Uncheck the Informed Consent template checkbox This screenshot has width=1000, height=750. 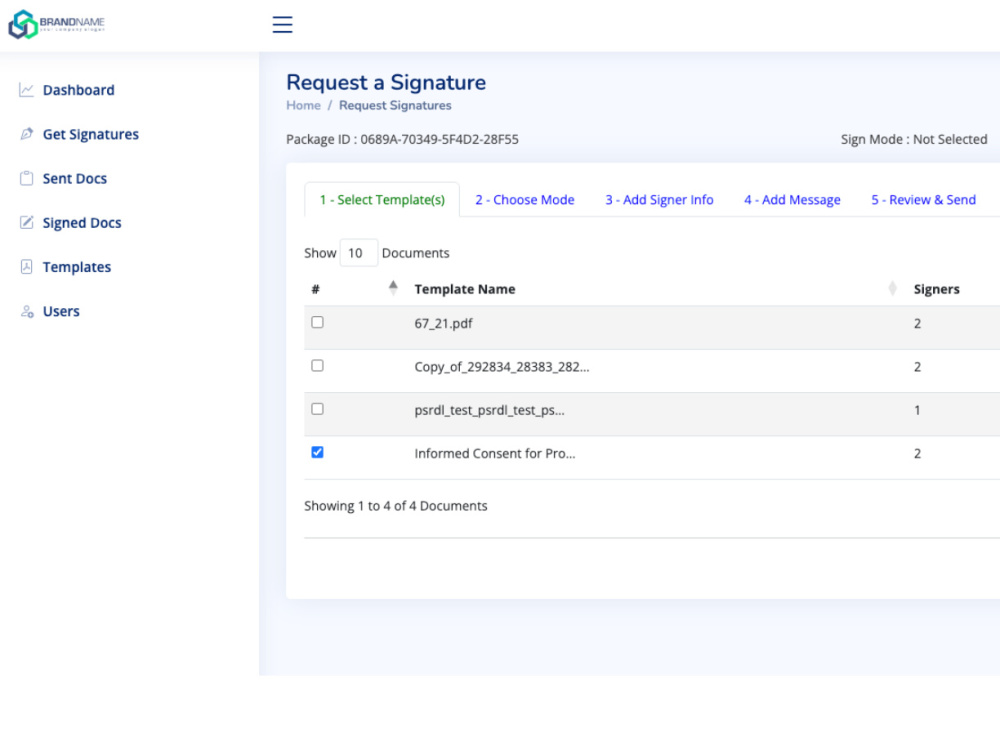point(317,452)
